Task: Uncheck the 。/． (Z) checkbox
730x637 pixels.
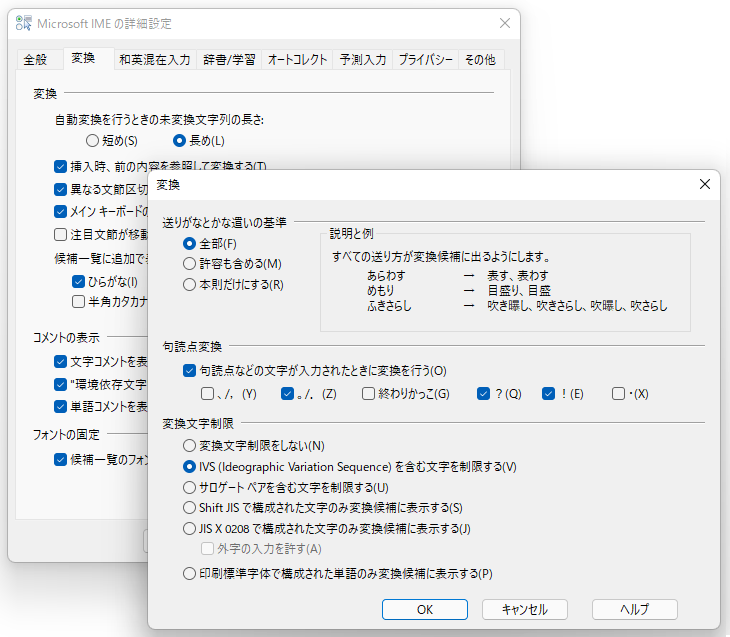Action: [287, 394]
